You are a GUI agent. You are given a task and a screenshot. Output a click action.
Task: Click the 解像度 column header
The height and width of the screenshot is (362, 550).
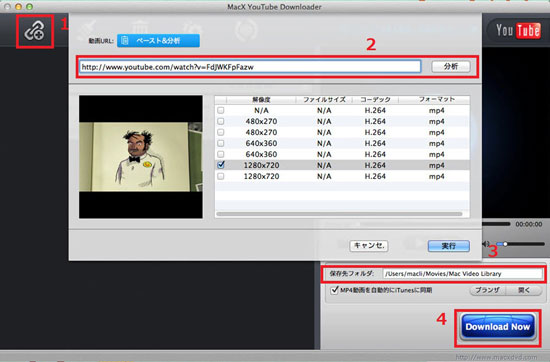261,100
